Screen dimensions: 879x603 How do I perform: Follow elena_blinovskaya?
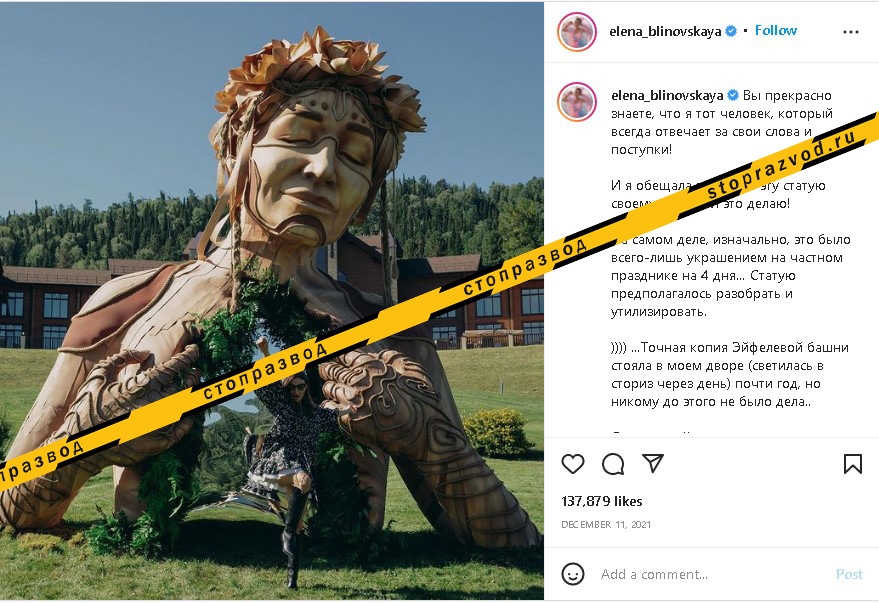click(x=775, y=31)
